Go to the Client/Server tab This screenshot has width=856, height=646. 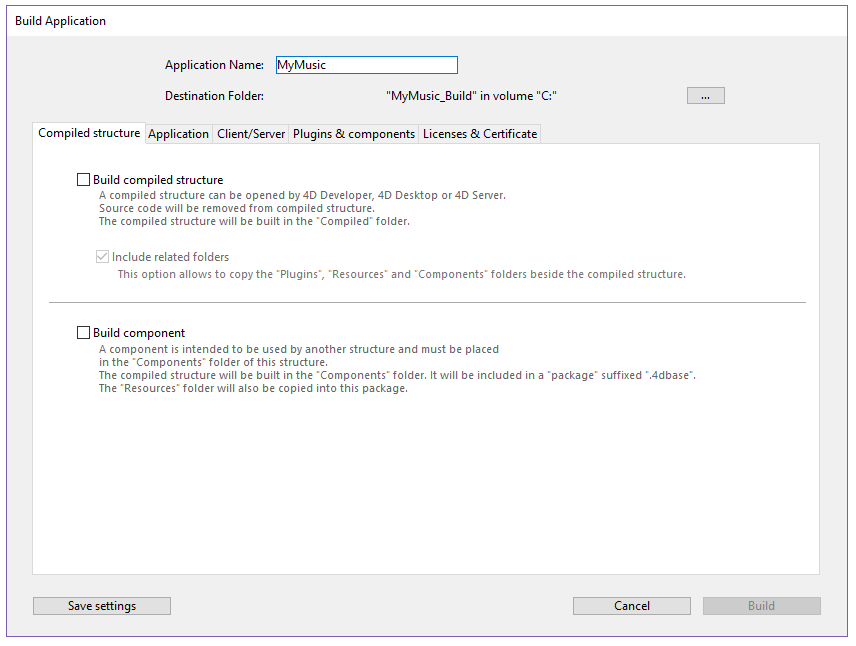coord(251,134)
